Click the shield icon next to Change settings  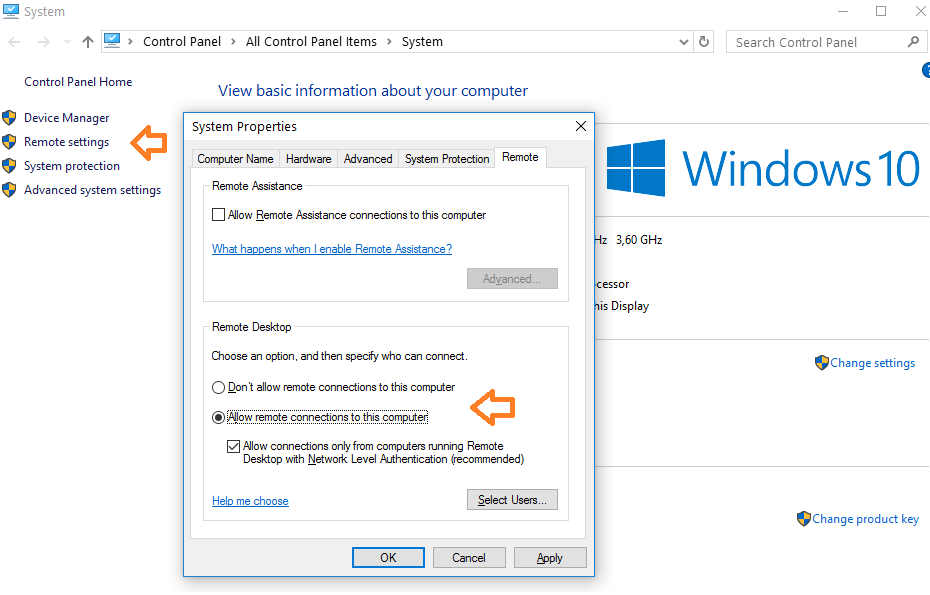(822, 363)
